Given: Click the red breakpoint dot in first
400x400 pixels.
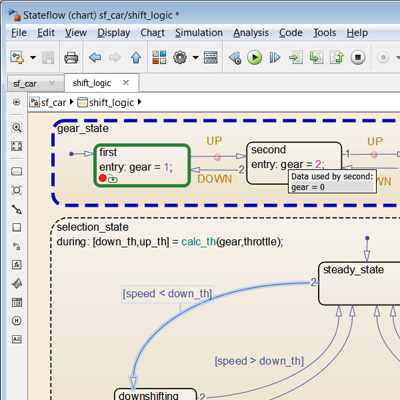Looking at the screenshot, I should 103,178.
